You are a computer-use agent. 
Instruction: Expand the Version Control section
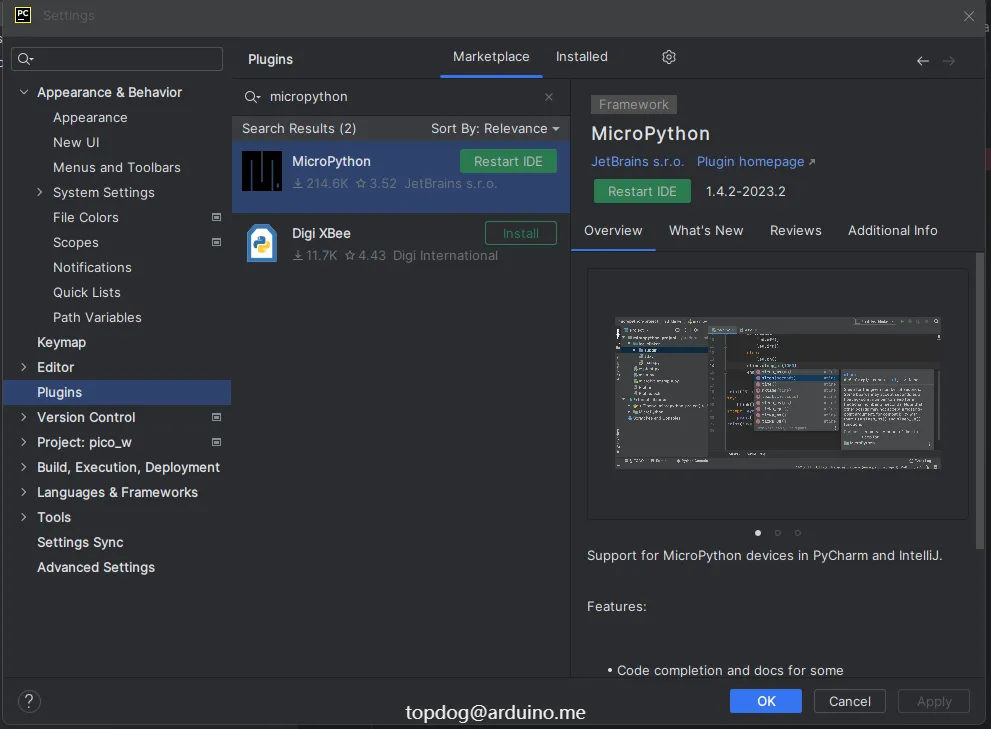(24, 417)
